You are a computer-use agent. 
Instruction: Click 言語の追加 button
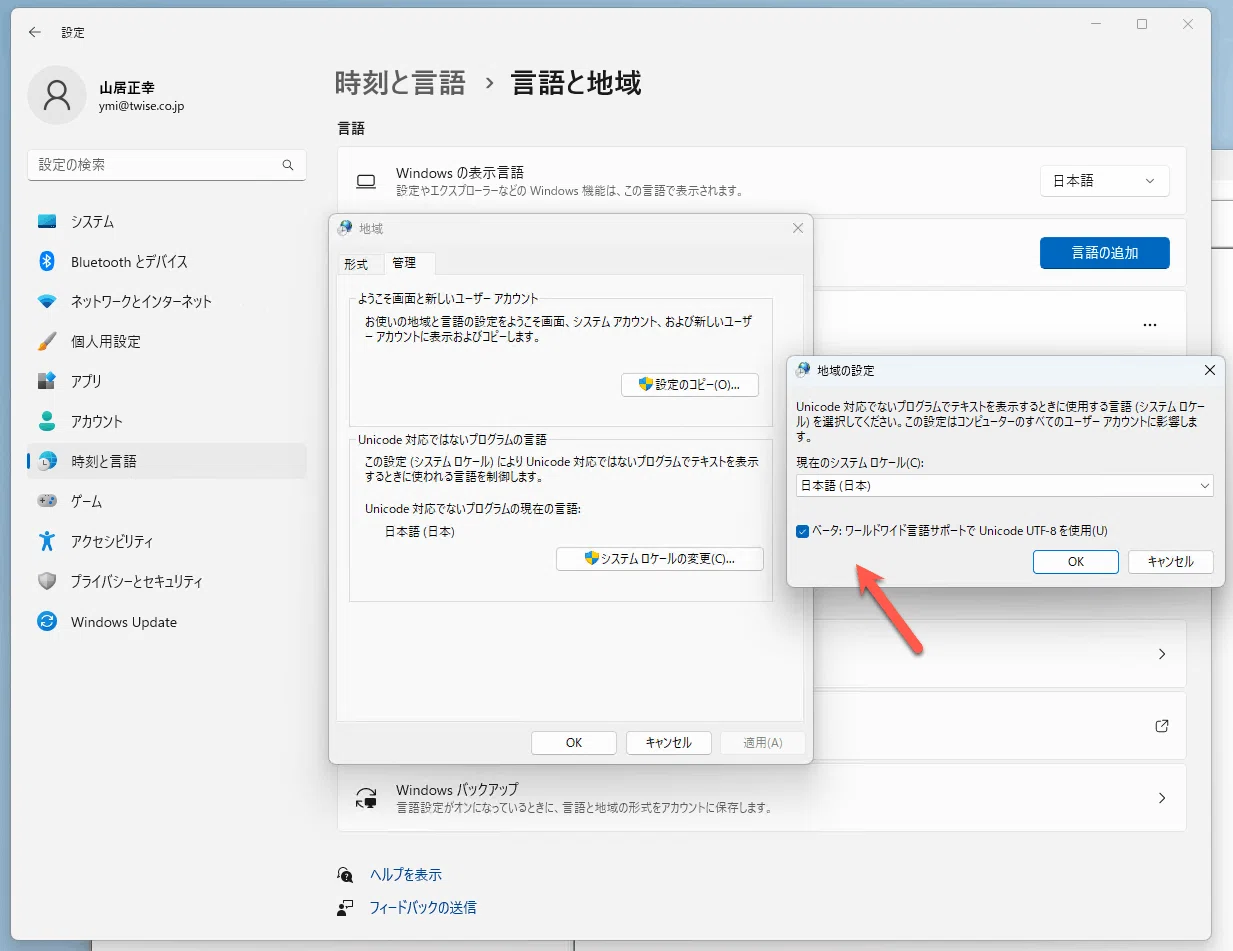1105,253
